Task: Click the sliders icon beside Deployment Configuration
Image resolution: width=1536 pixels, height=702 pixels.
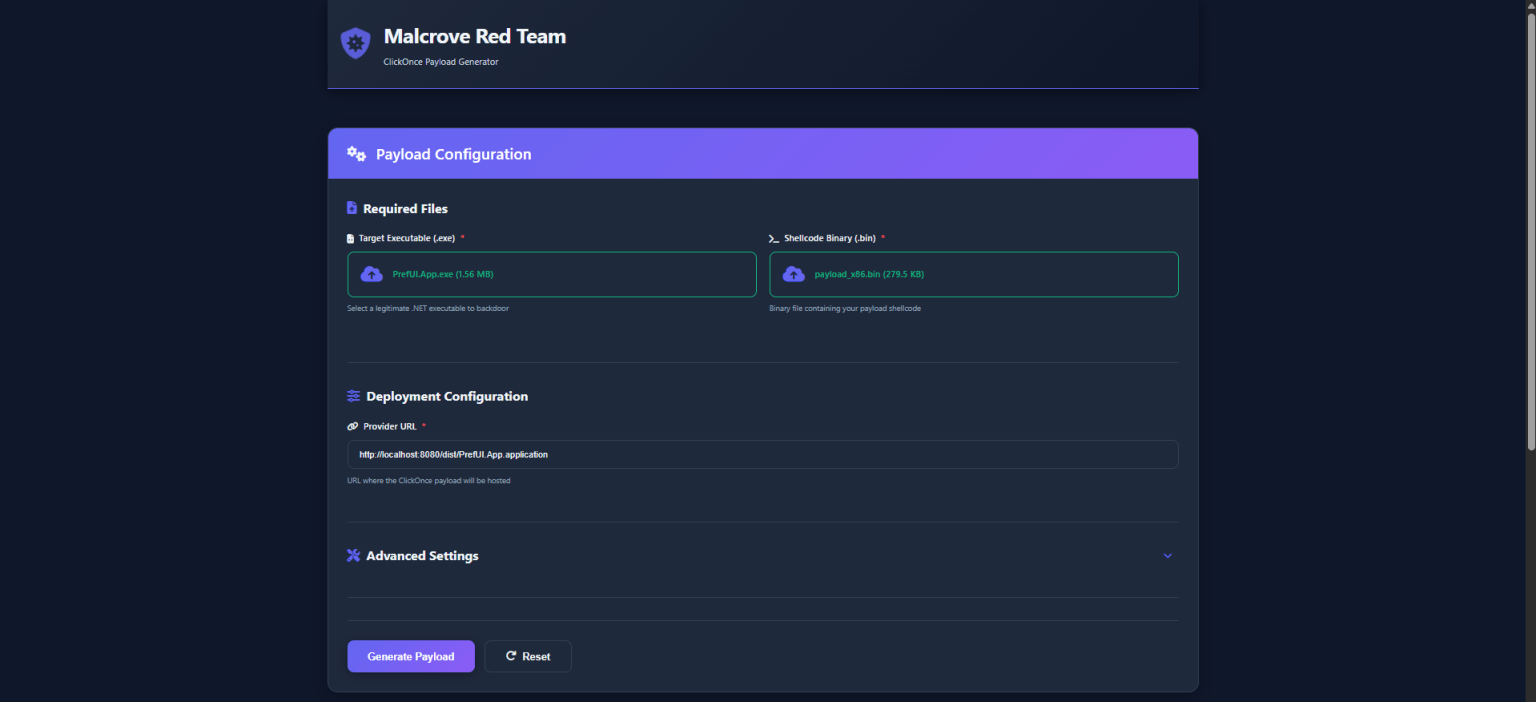Action: [x=353, y=396]
